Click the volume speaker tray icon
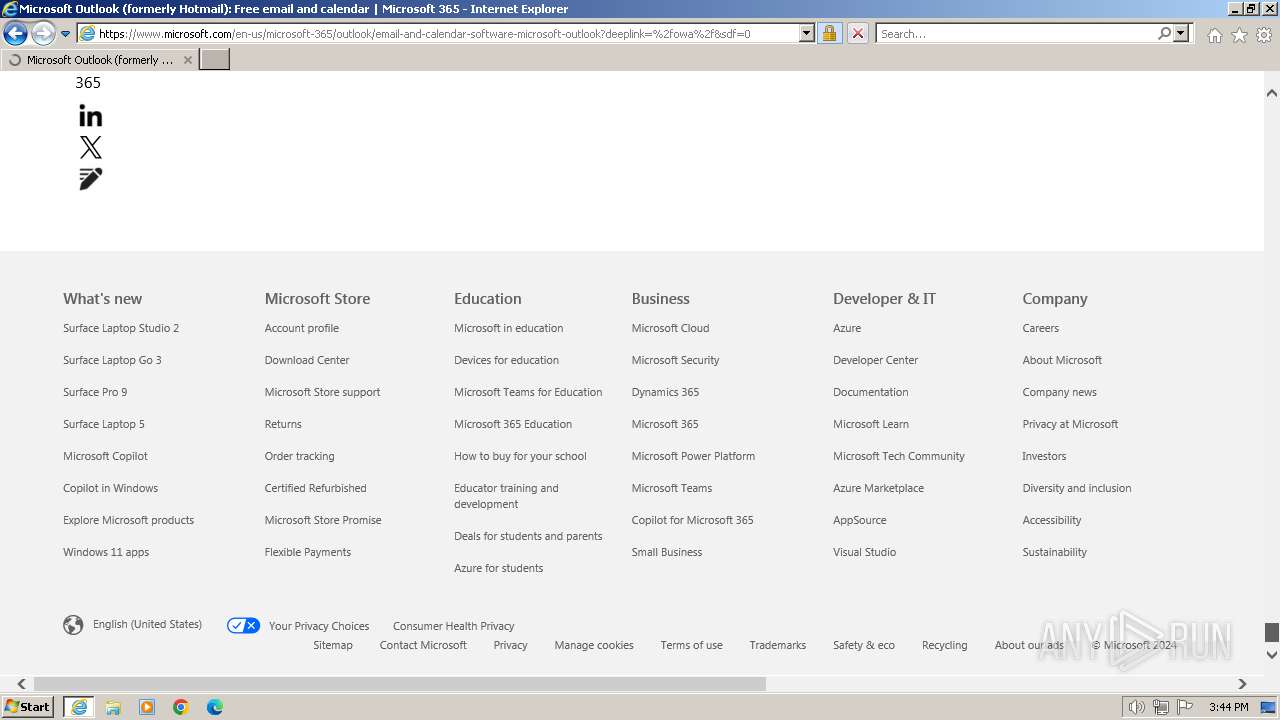Screen dimensions: 1280x720 click(x=1136, y=707)
